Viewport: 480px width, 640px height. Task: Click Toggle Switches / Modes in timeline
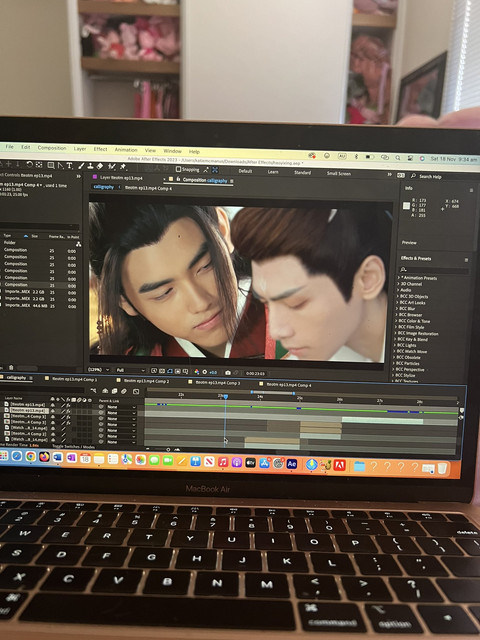(73, 447)
